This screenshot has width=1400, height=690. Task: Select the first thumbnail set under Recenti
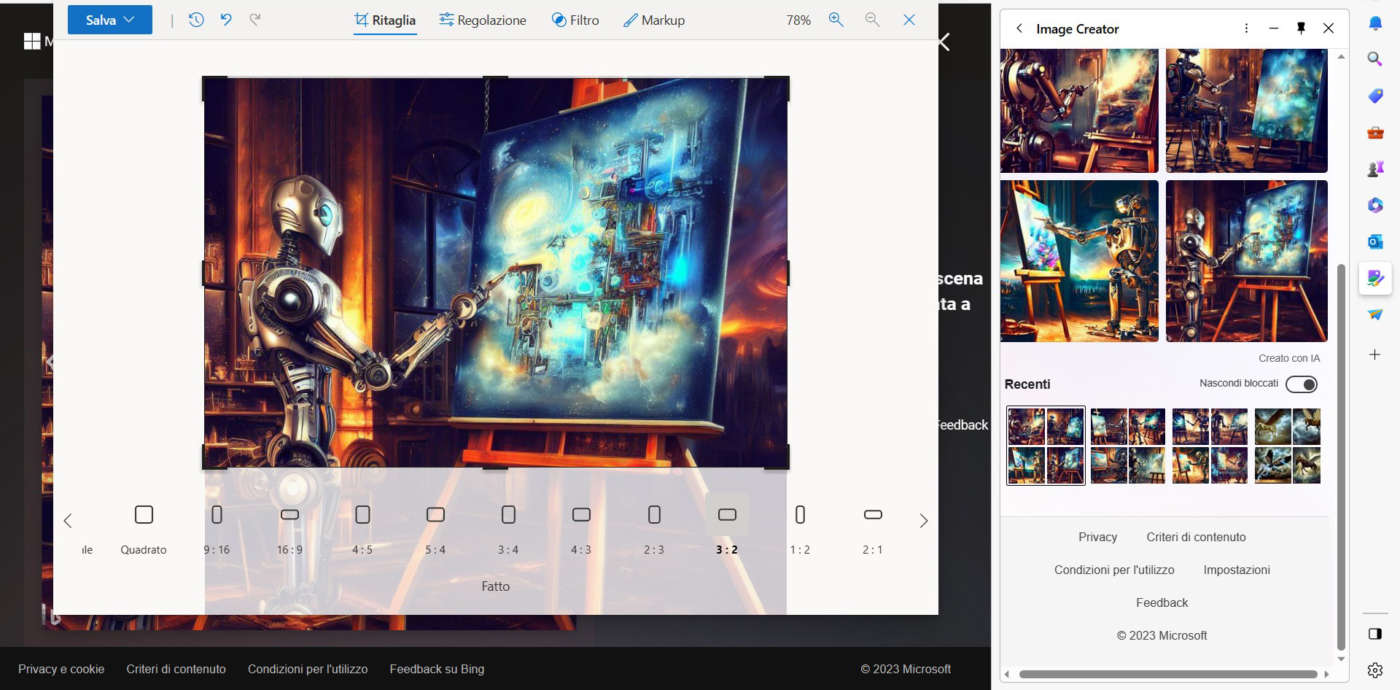point(1046,446)
